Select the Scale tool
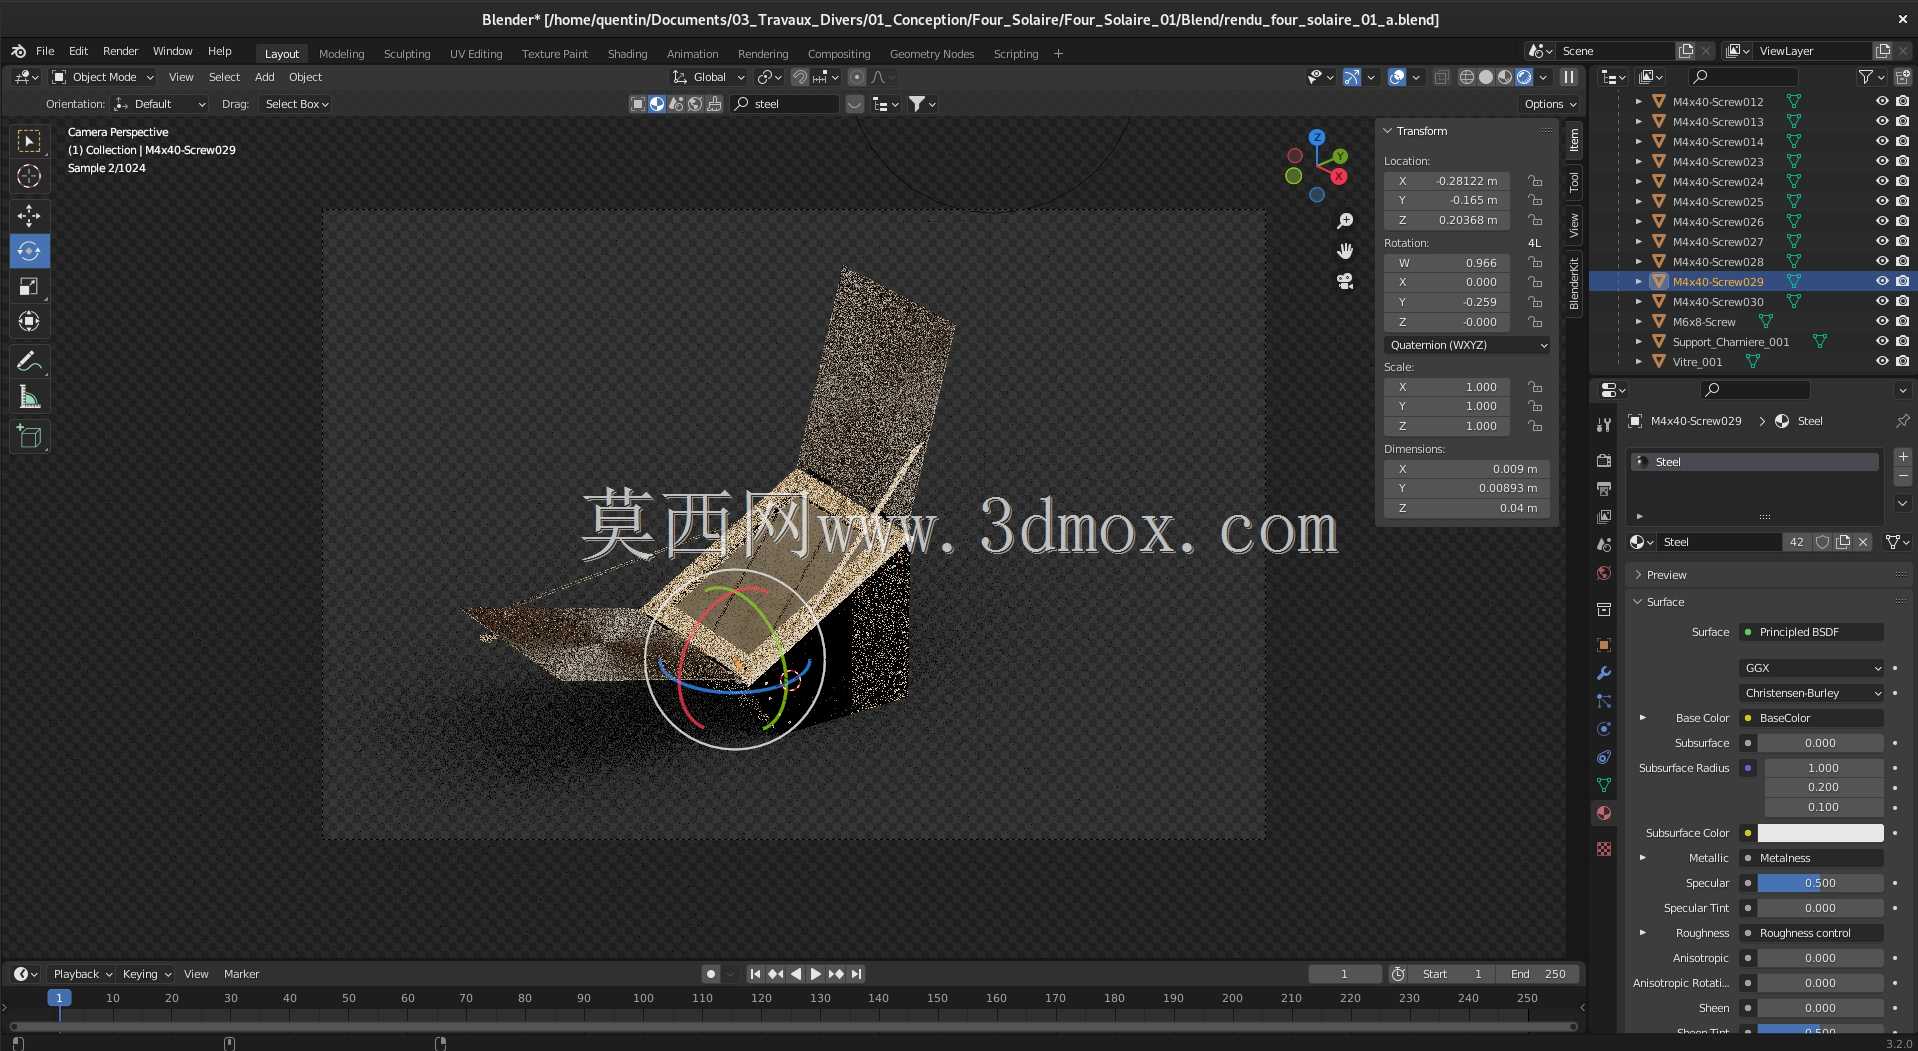Screen dimensions: 1918x1051 tap(29, 287)
